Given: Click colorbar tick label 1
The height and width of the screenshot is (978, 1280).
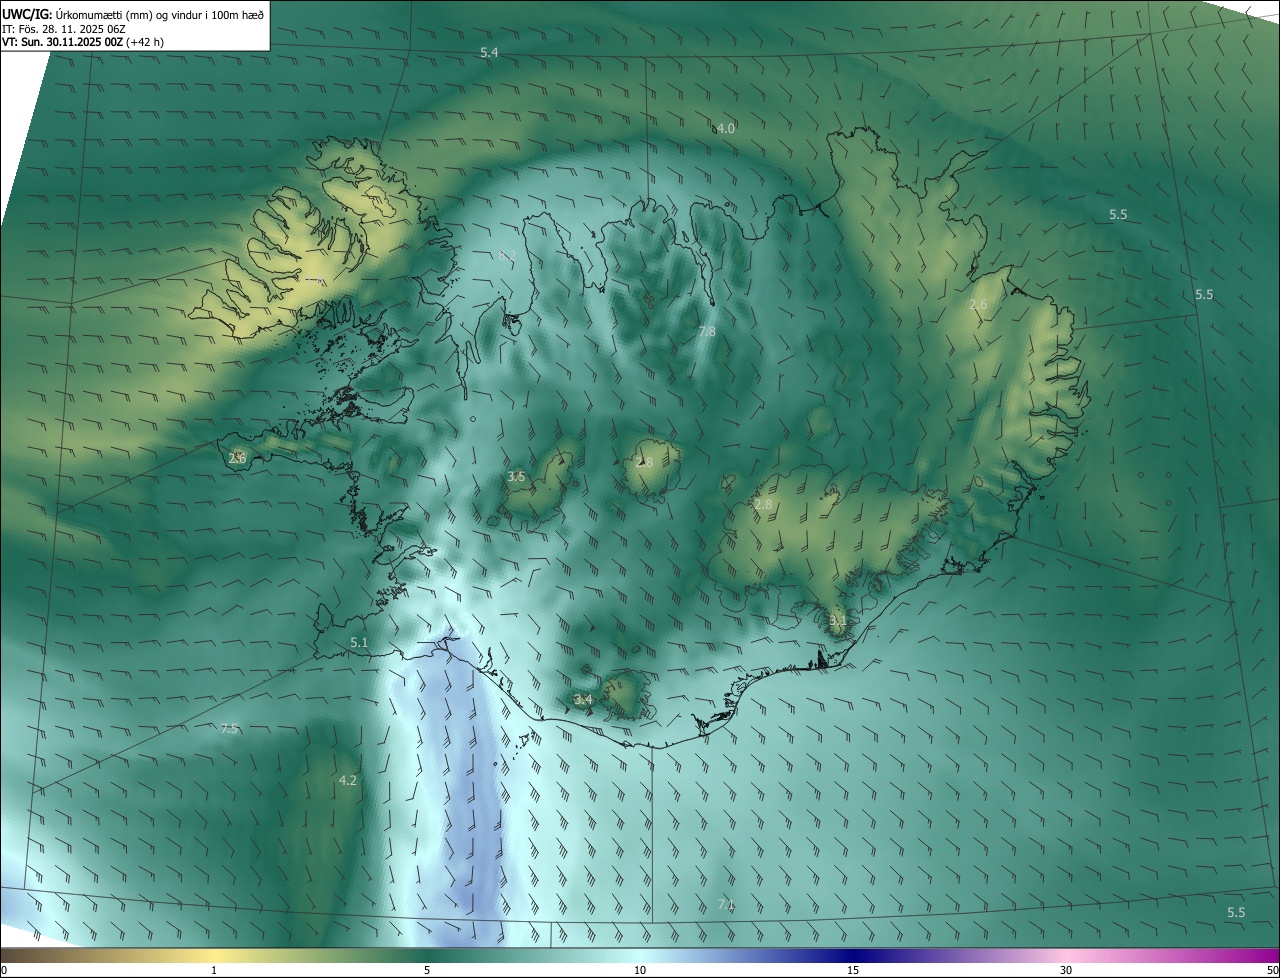Looking at the screenshot, I should [214, 970].
